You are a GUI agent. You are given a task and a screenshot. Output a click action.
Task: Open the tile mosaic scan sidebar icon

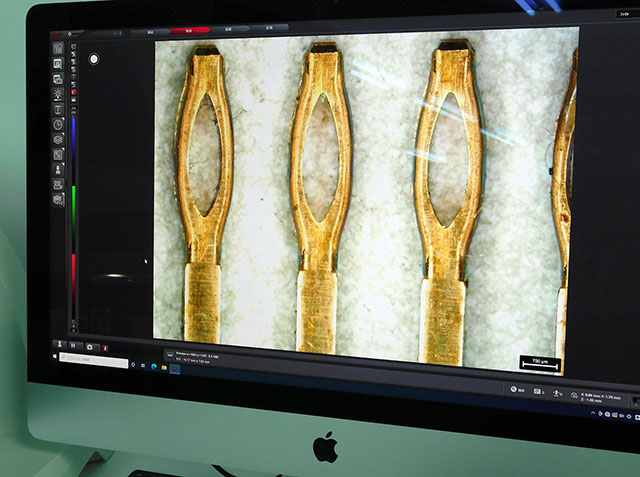58,155
